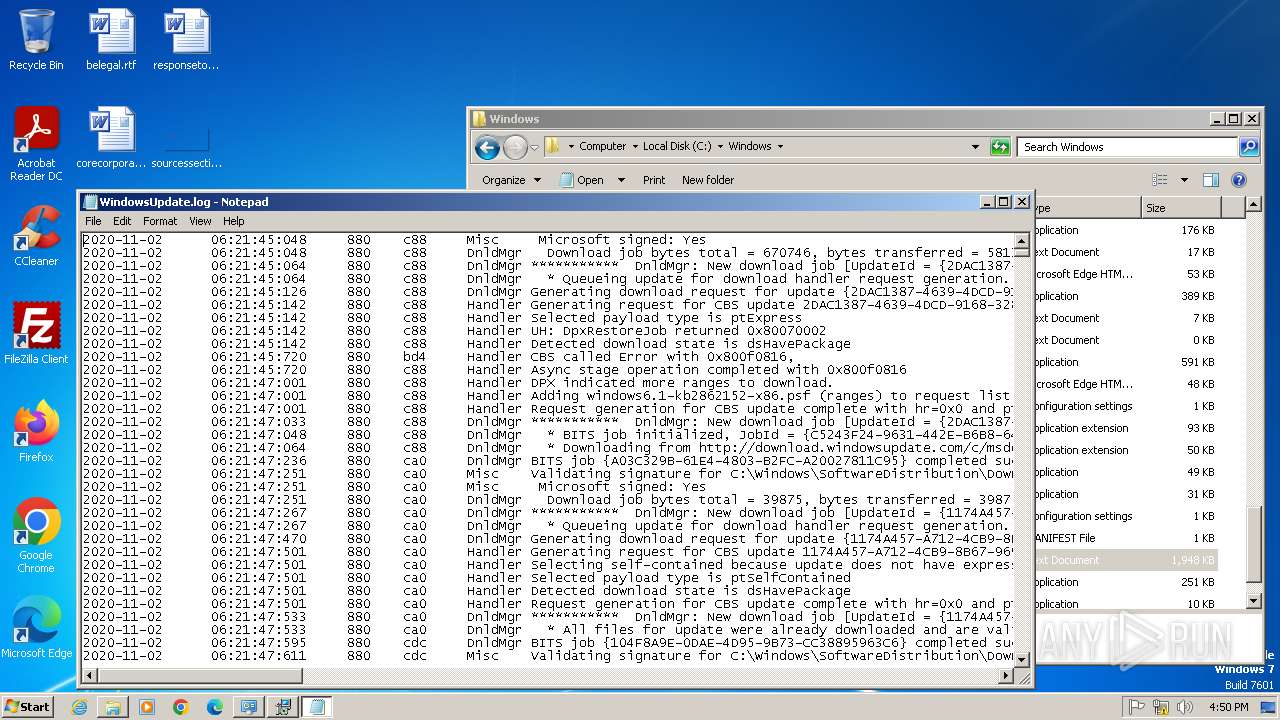Screen dimensions: 1280x720
Task: Open Notepad Format menu
Action: 160,221
